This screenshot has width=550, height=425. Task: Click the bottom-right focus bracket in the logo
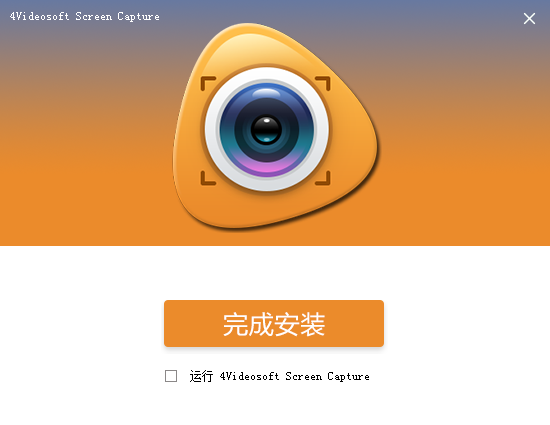[x=323, y=178]
